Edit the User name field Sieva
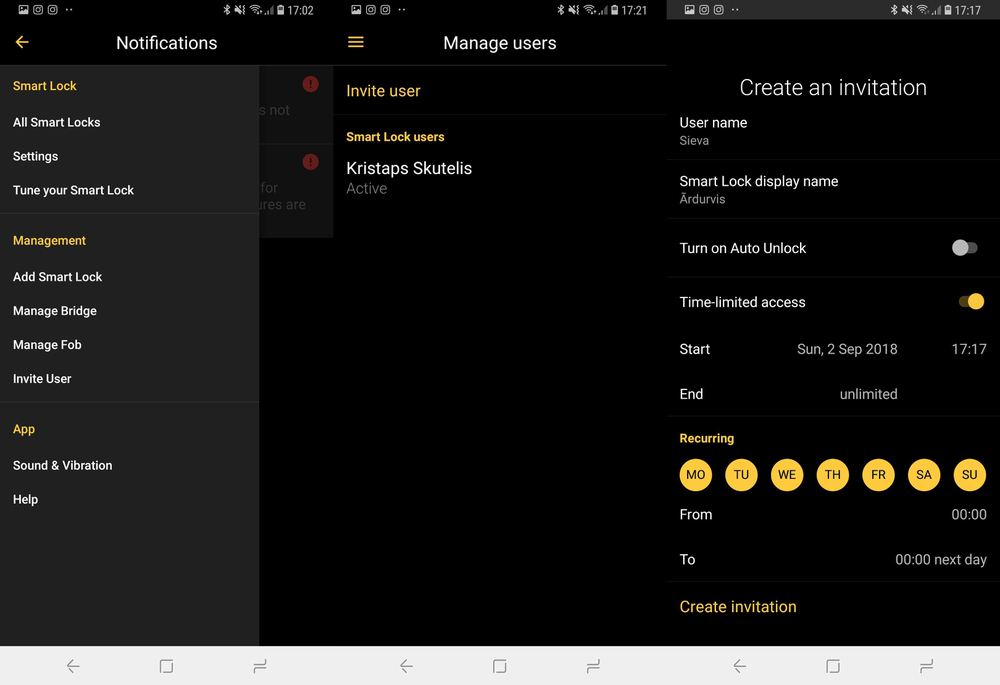The width and height of the screenshot is (1000, 685). click(x=833, y=131)
